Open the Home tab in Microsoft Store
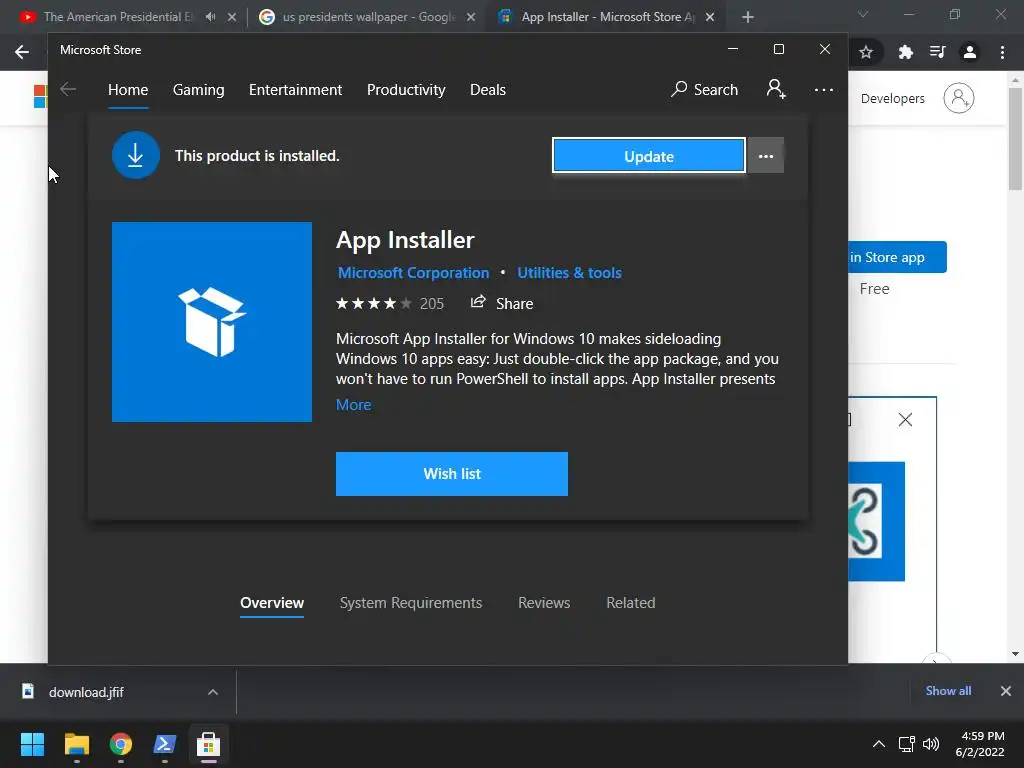Viewport: 1024px width, 768px height. tap(128, 89)
